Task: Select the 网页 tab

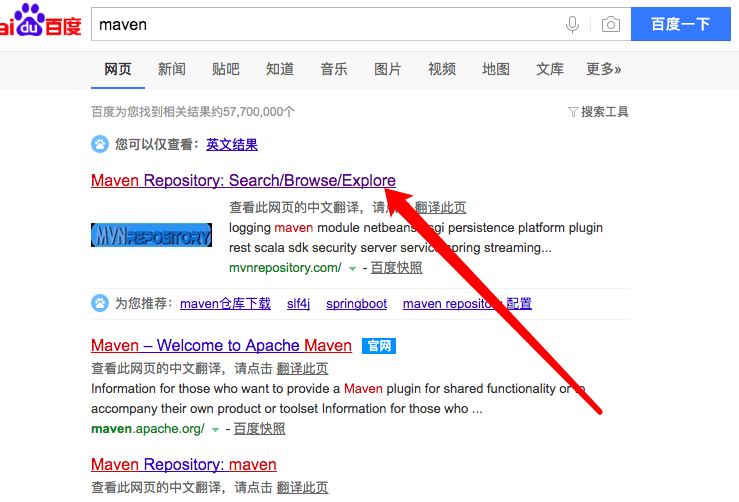Action: tap(118, 69)
